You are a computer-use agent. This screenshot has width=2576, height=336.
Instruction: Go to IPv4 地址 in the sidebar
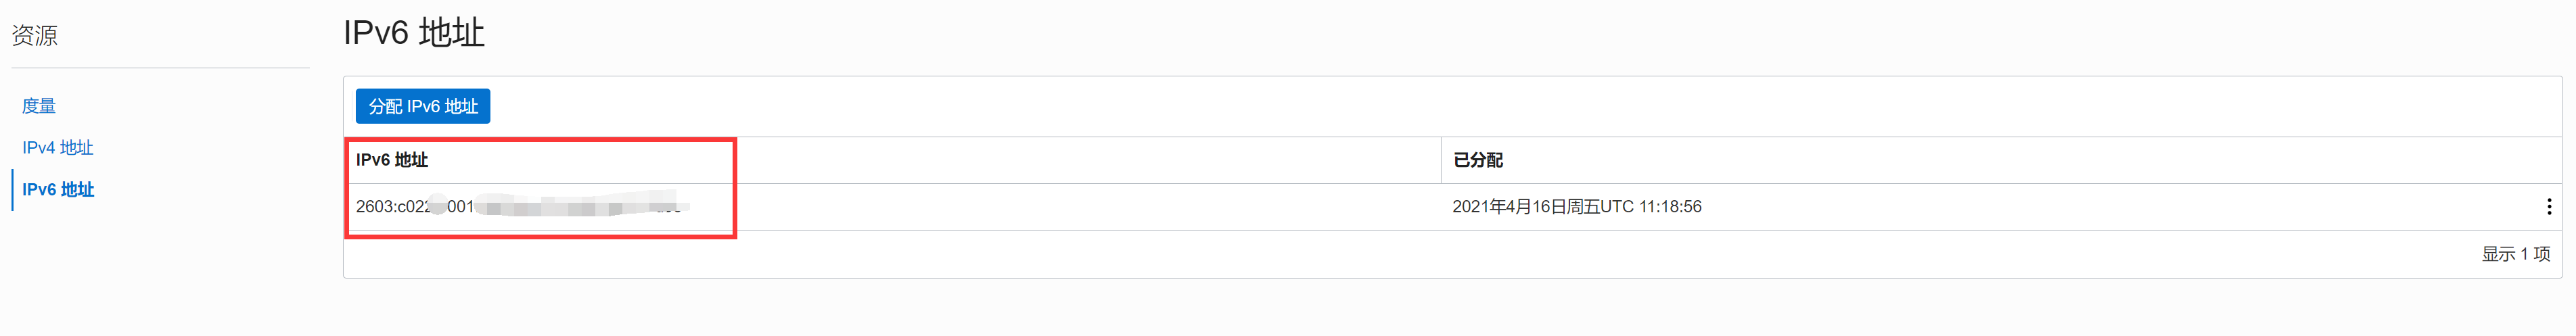point(58,148)
